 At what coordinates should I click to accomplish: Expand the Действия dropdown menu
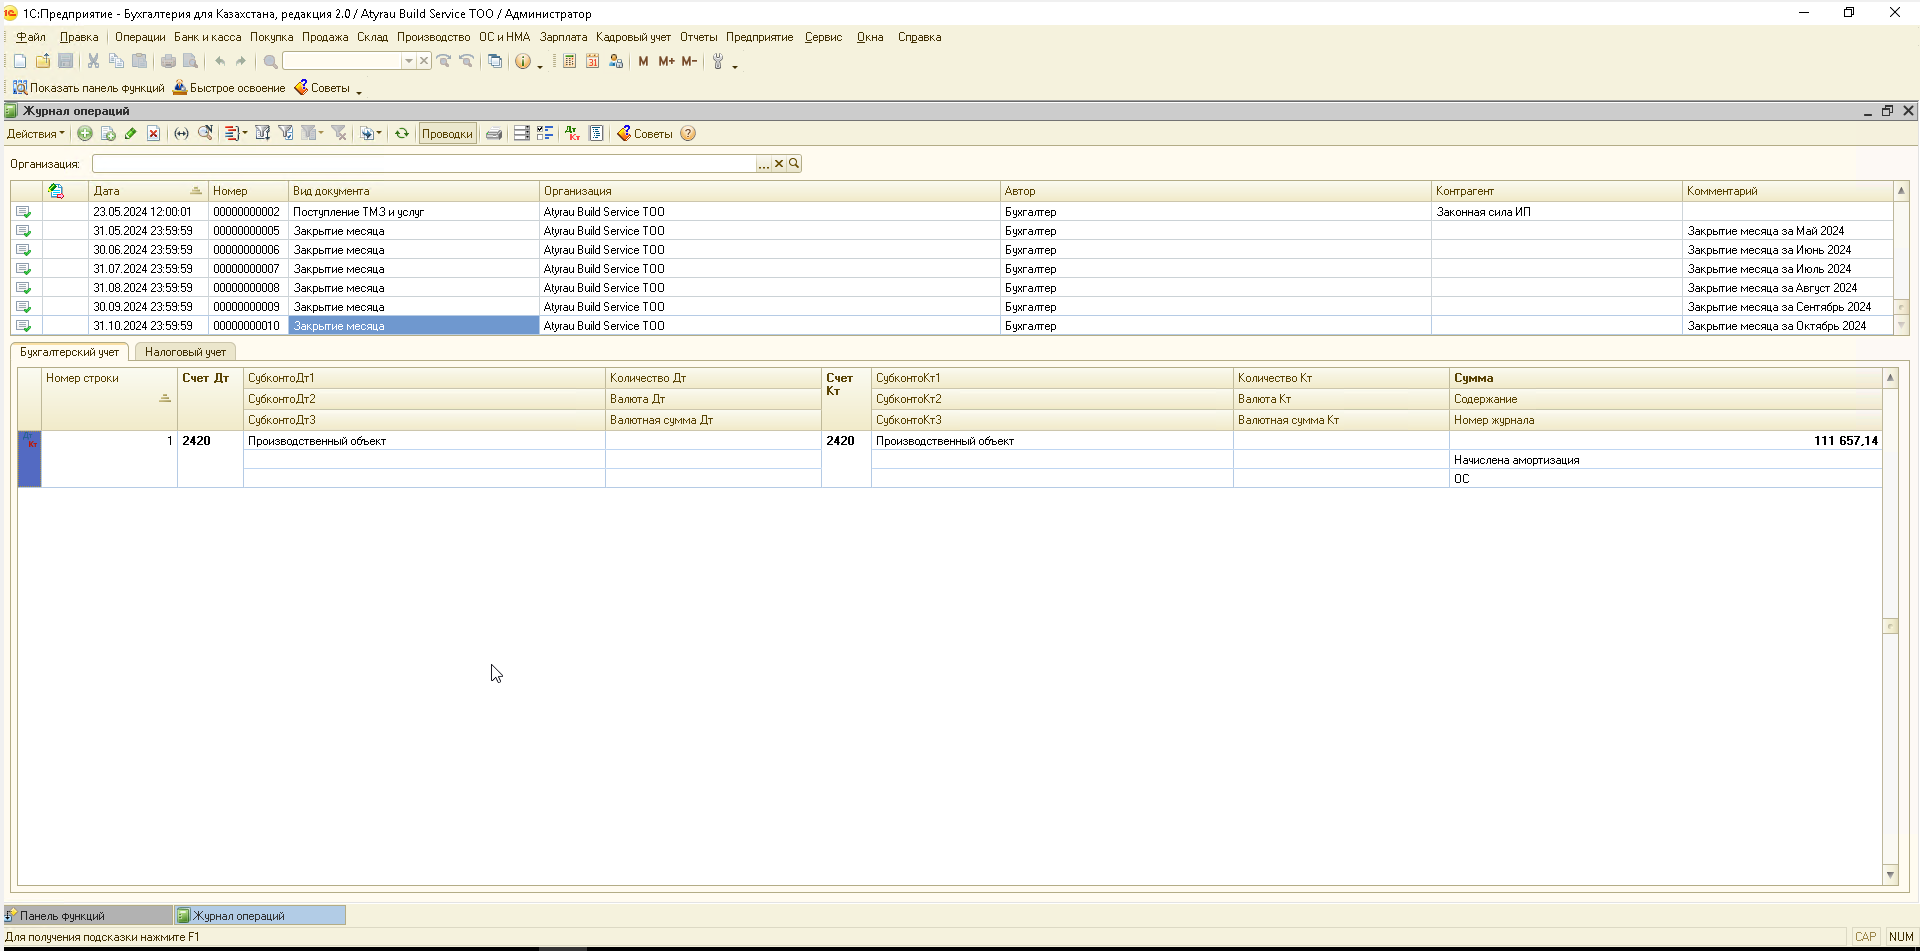pyautogui.click(x=36, y=134)
